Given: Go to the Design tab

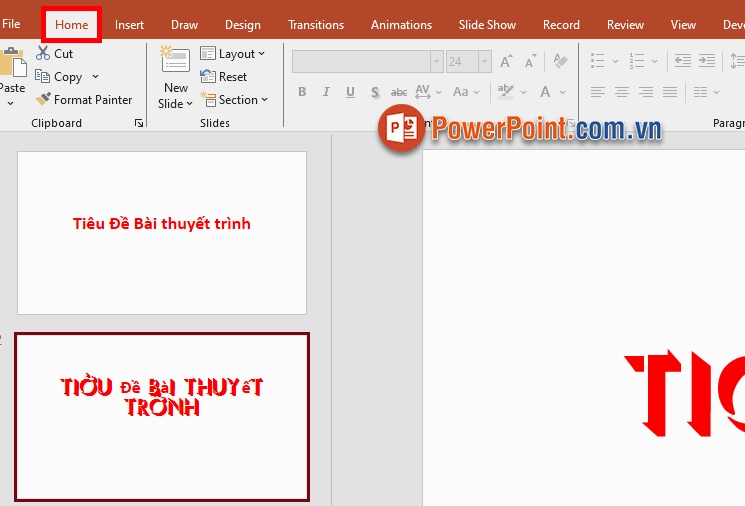Looking at the screenshot, I should coord(243,25).
